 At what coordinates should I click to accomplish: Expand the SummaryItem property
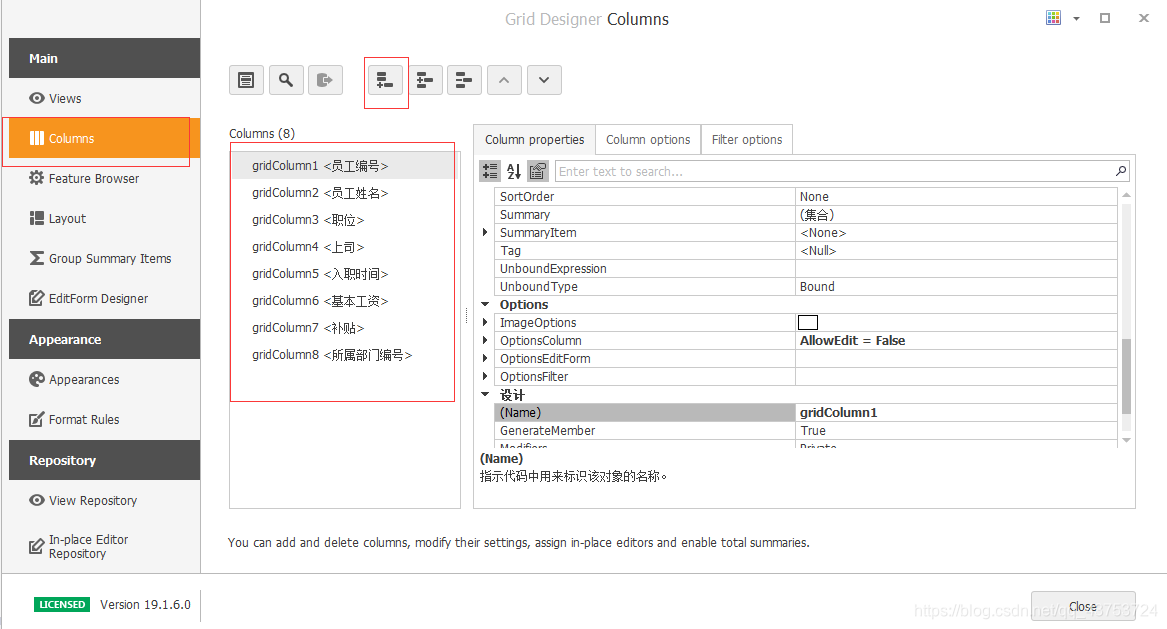(485, 232)
